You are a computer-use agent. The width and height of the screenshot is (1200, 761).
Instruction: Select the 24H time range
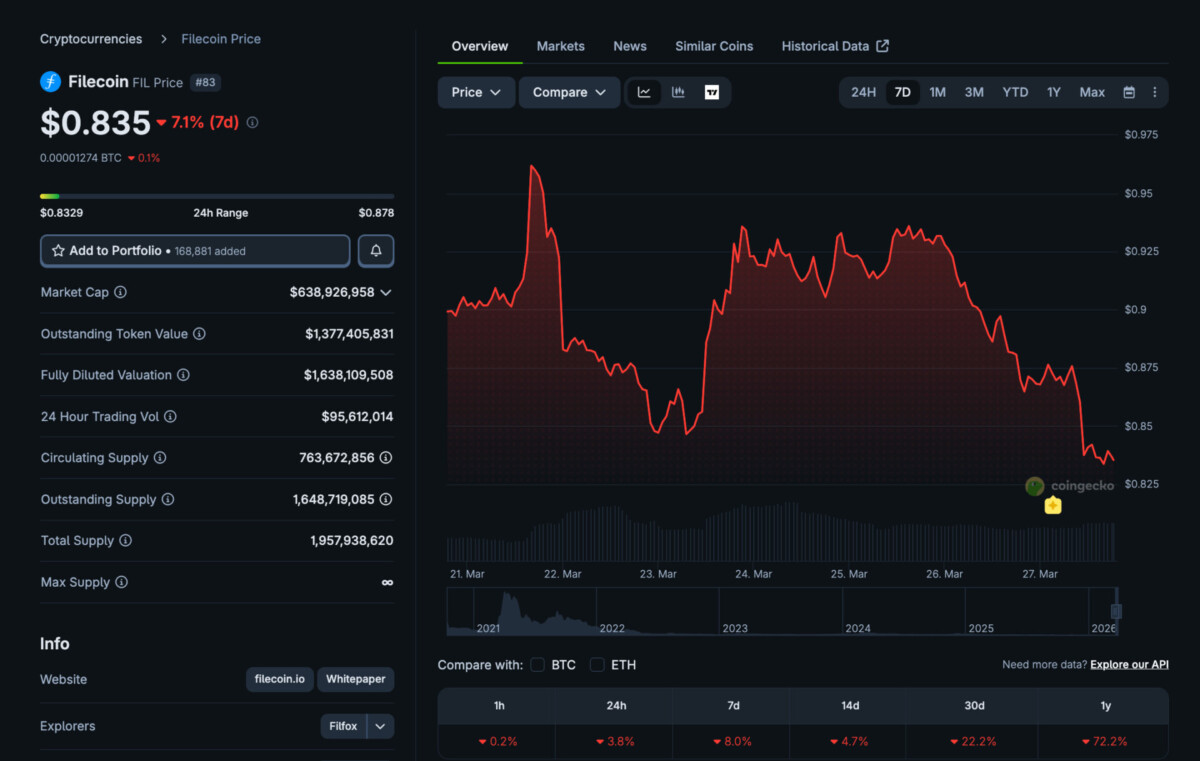[x=863, y=92]
